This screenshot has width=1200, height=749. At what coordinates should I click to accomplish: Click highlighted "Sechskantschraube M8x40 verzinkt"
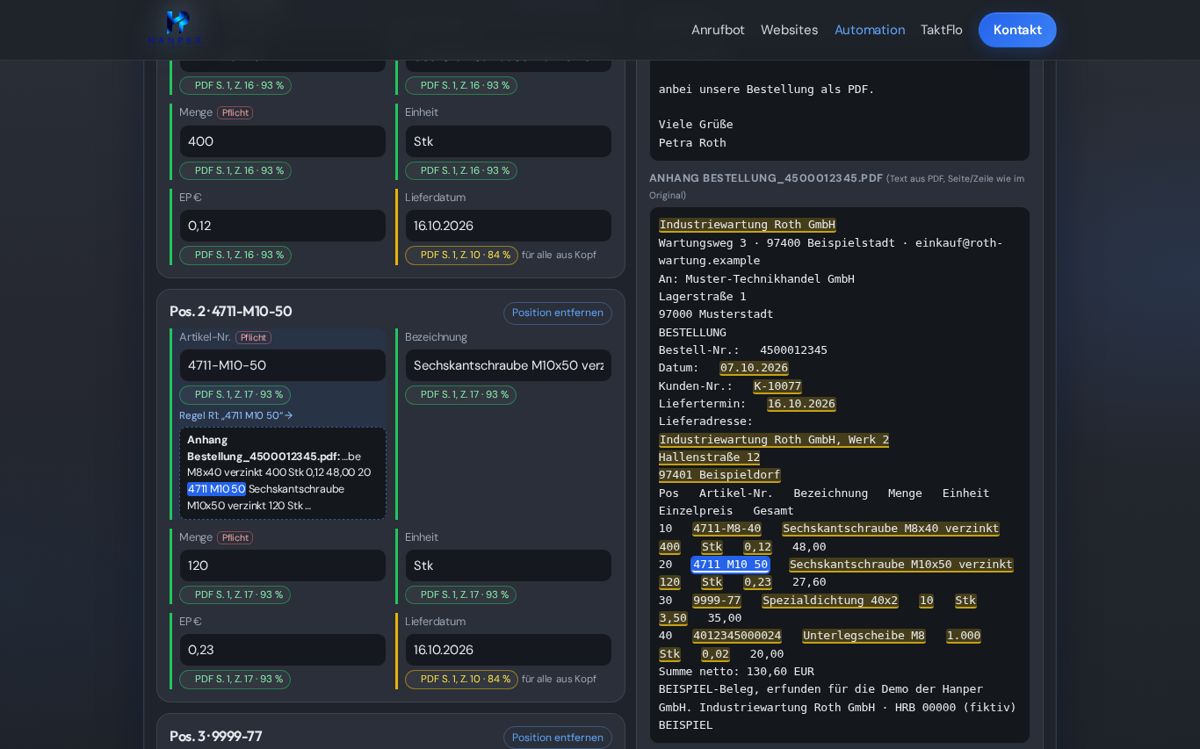890,529
